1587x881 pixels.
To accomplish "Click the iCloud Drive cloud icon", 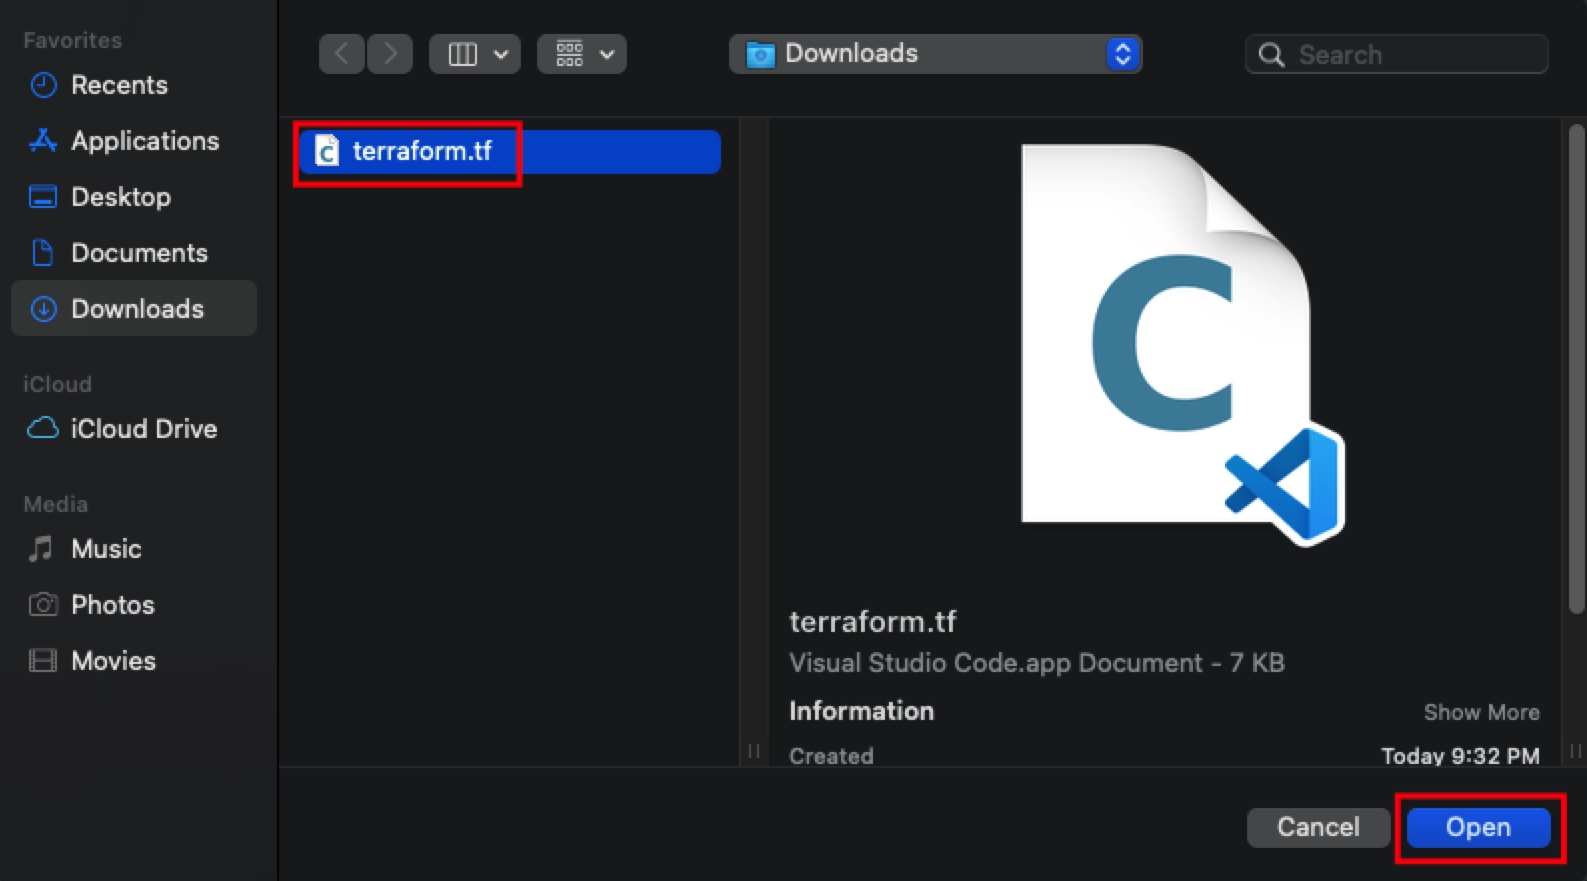I will [x=43, y=429].
